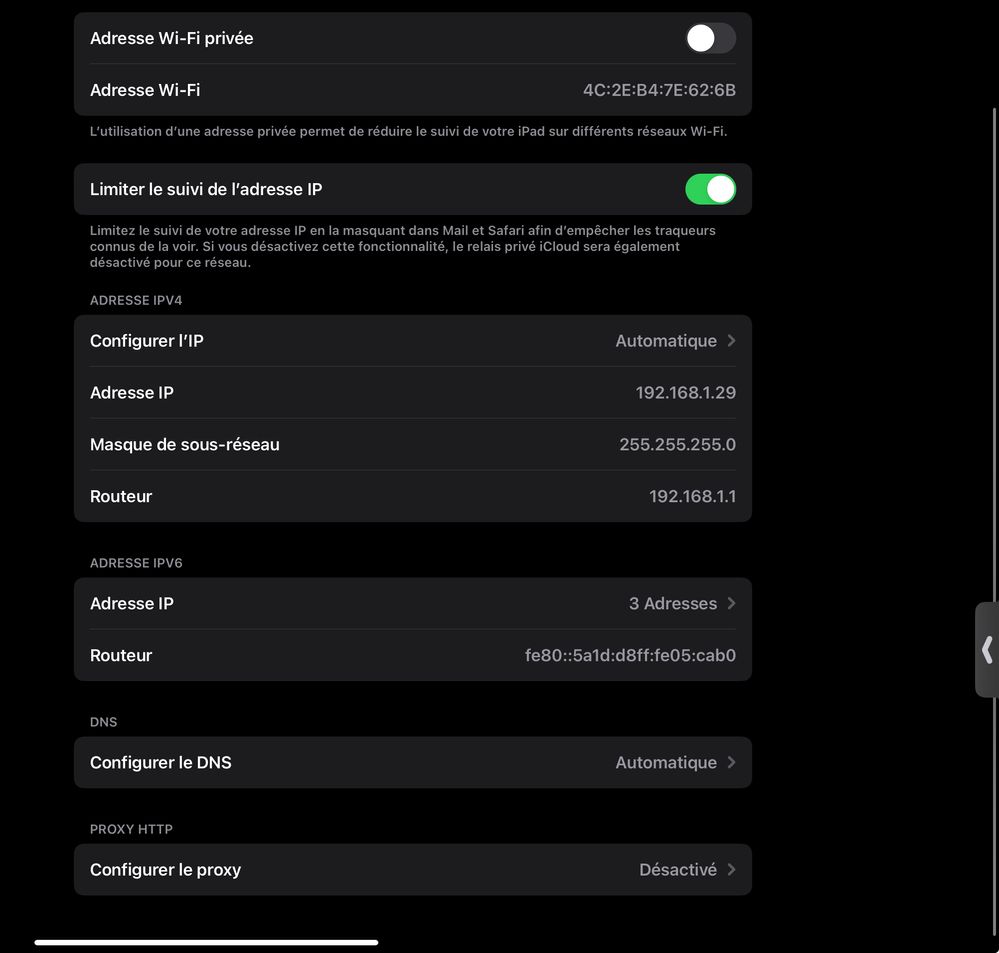Tap the Wi-Fi address 4C:2E:B4:7E:62:6B
Image resolution: width=999 pixels, height=953 pixels.
coord(659,90)
